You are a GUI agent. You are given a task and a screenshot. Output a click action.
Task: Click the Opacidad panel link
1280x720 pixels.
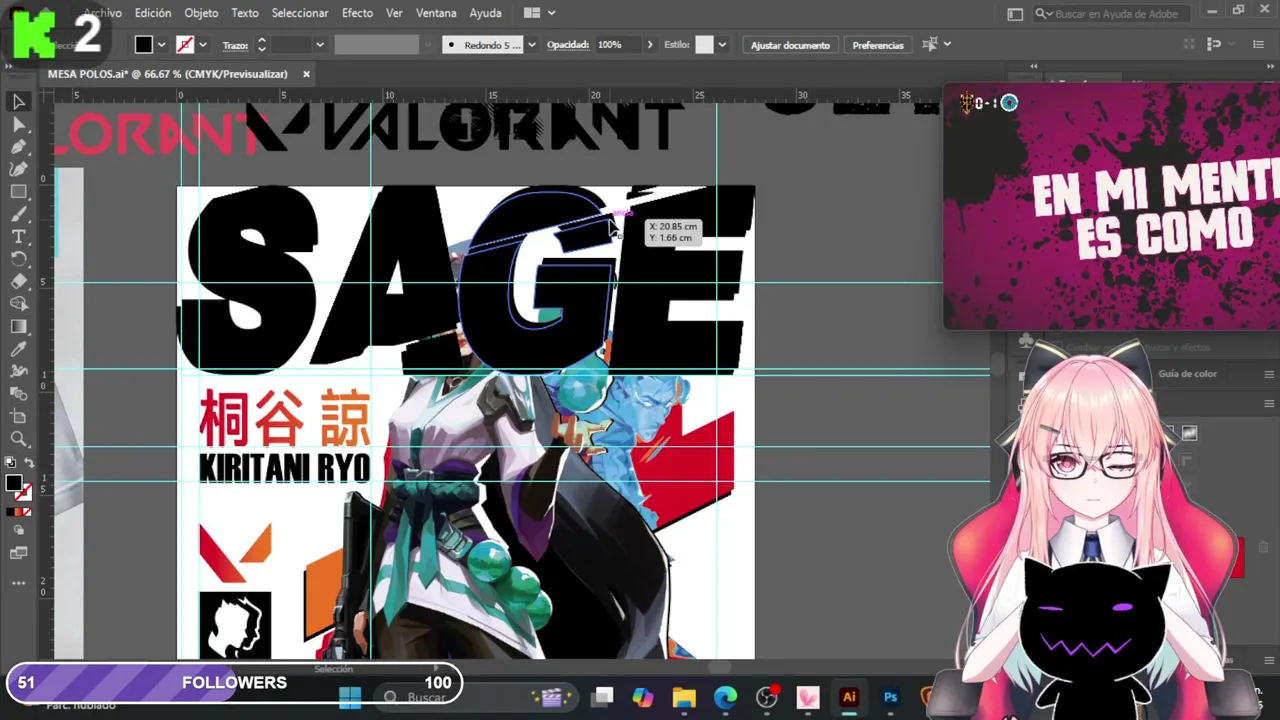(568, 45)
